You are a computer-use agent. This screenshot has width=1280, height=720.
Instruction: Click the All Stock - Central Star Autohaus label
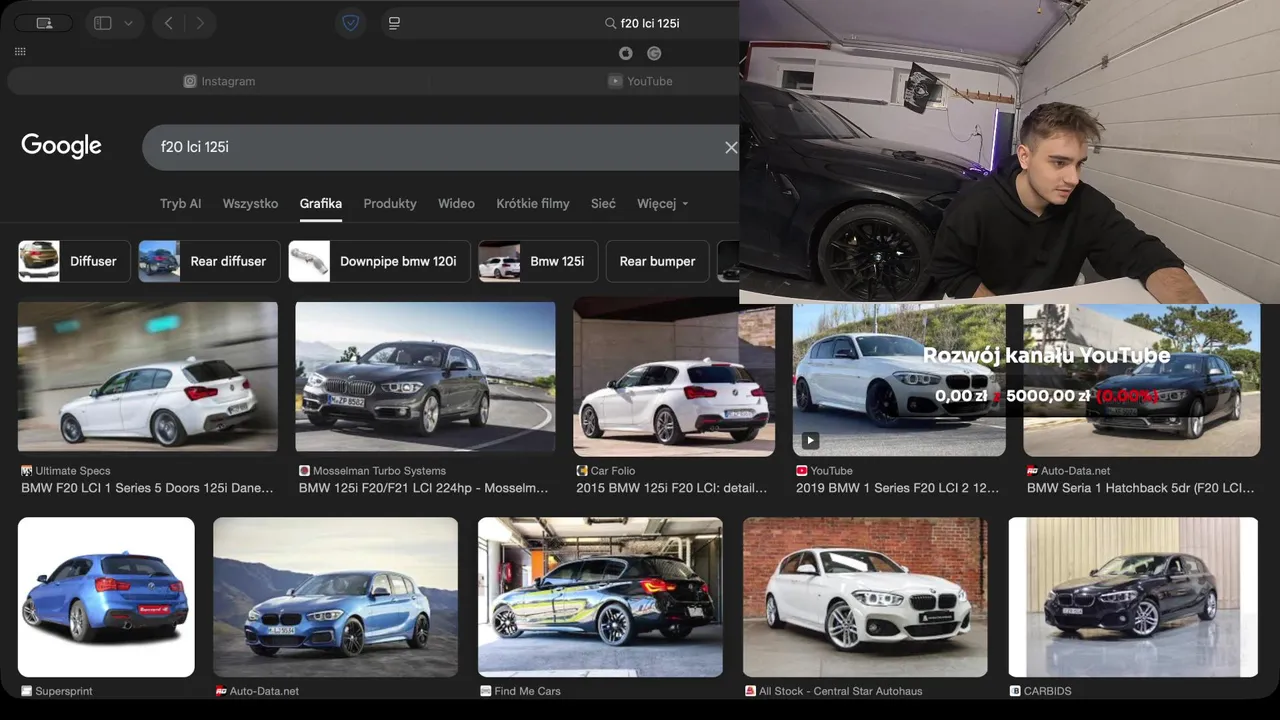pos(834,691)
